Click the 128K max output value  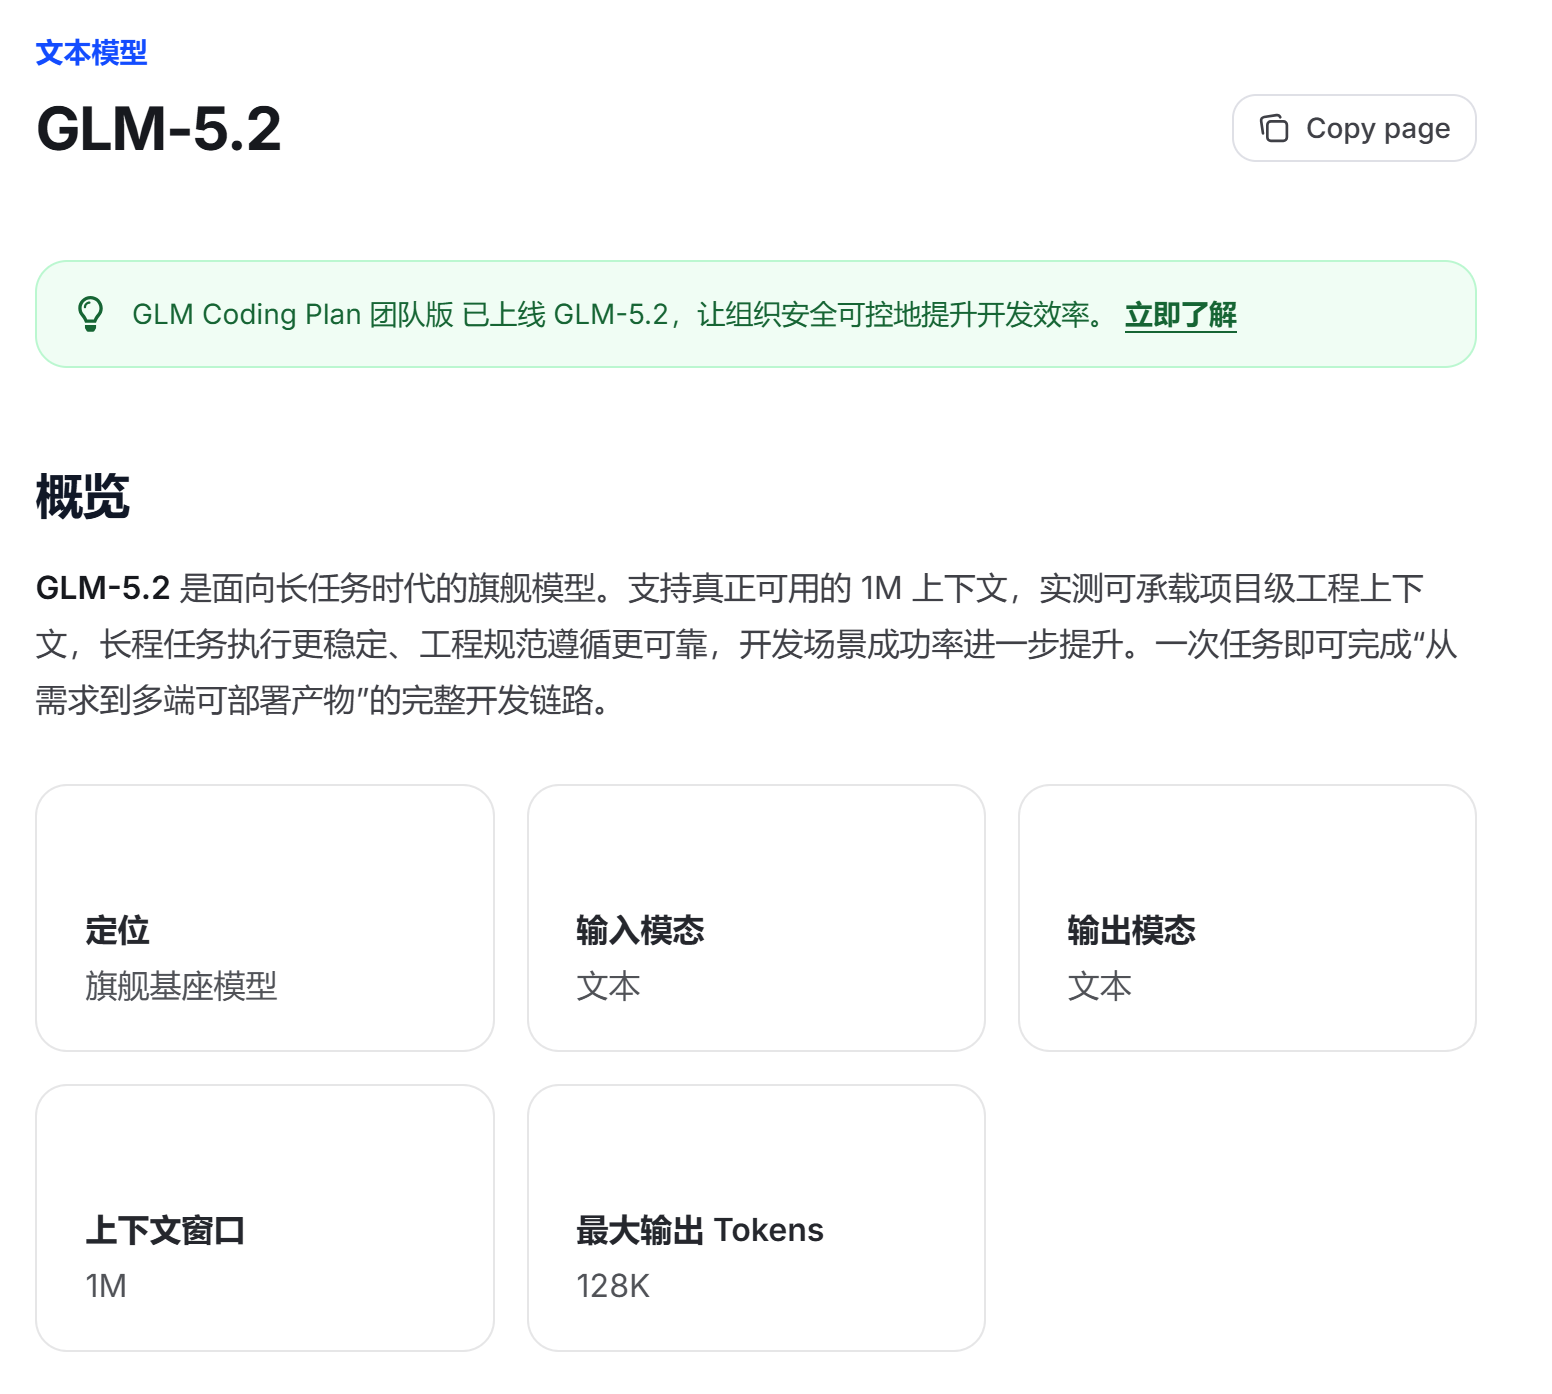613,1286
